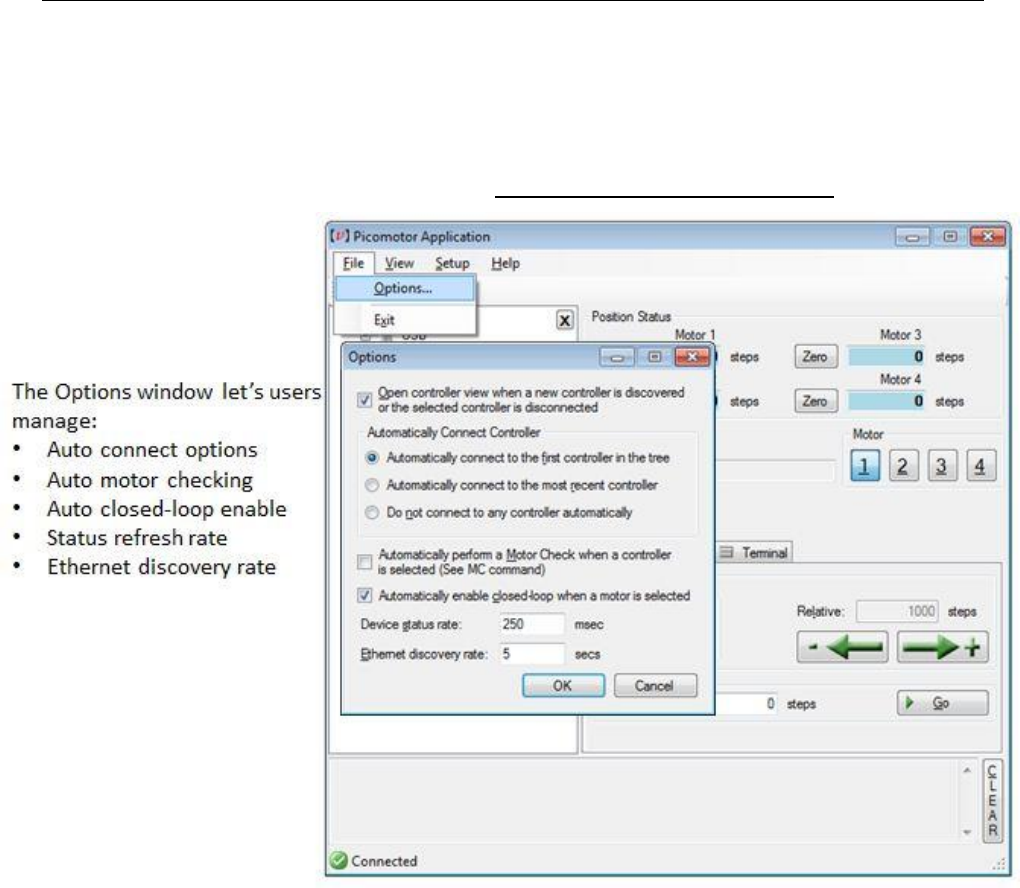This screenshot has height=888, width=1020.
Task: Edit the Device status rate field
Action: coord(532,625)
